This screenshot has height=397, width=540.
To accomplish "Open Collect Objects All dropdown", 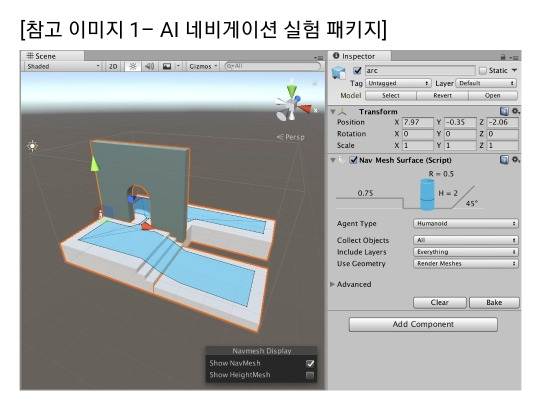I will point(466,240).
